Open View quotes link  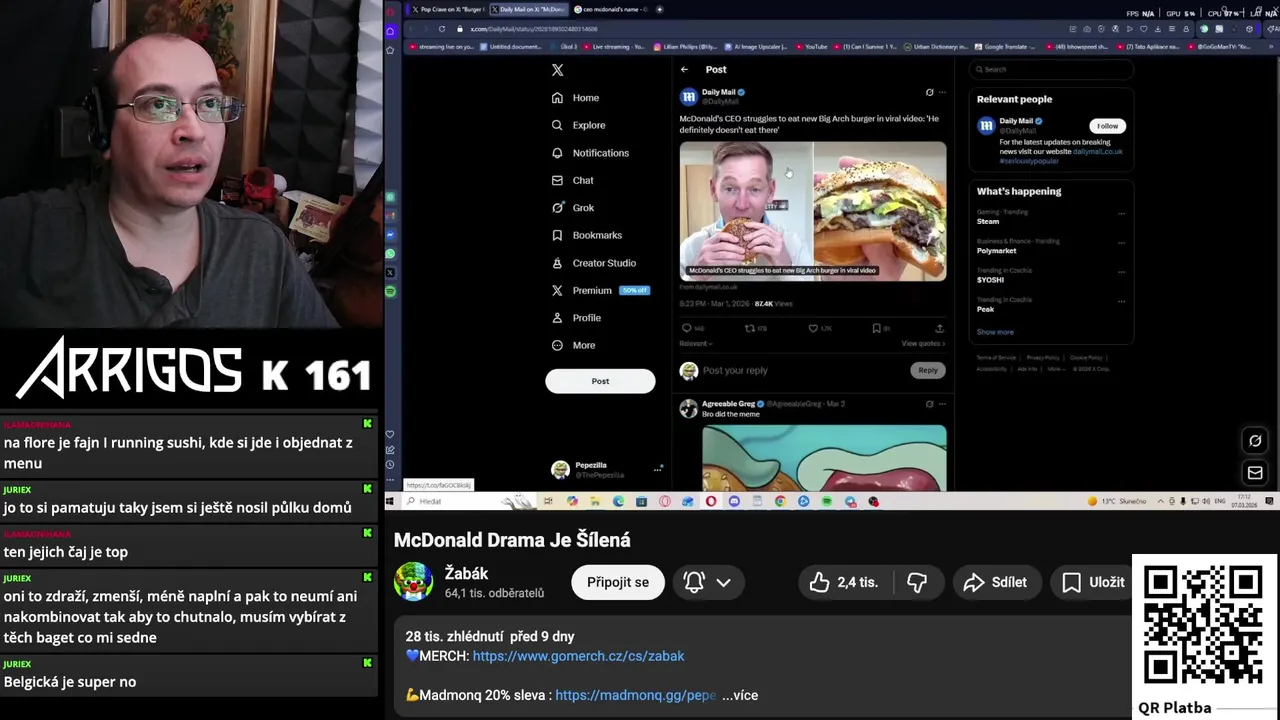click(x=923, y=343)
